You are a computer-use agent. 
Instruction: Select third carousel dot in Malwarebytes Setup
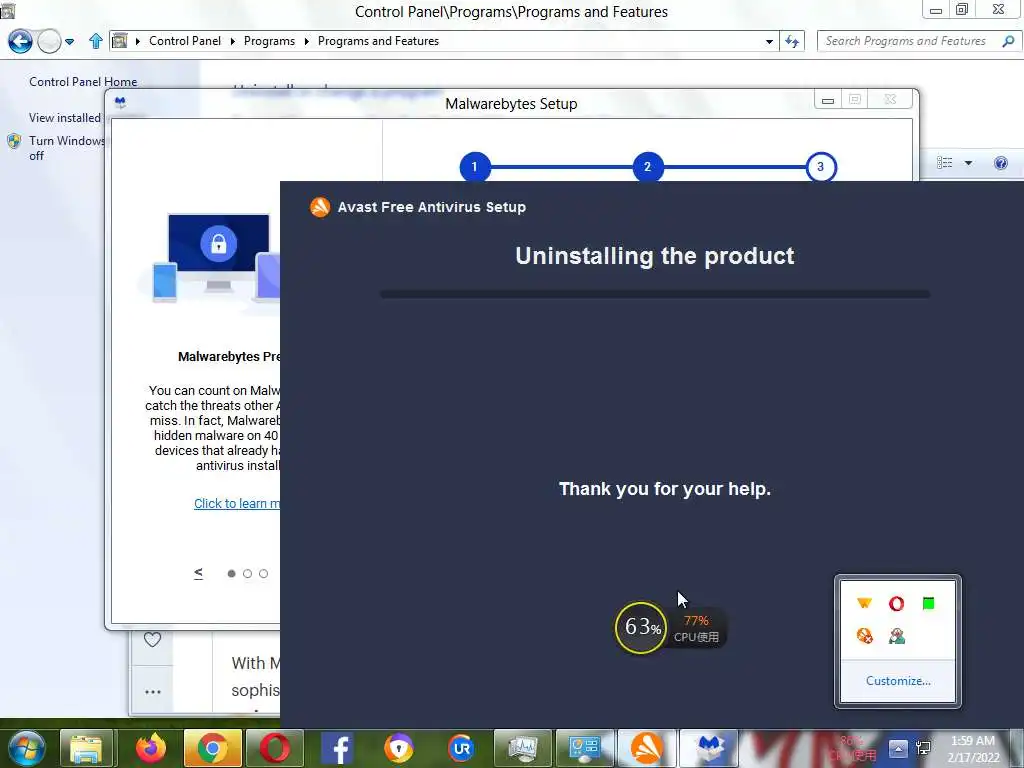(x=263, y=573)
